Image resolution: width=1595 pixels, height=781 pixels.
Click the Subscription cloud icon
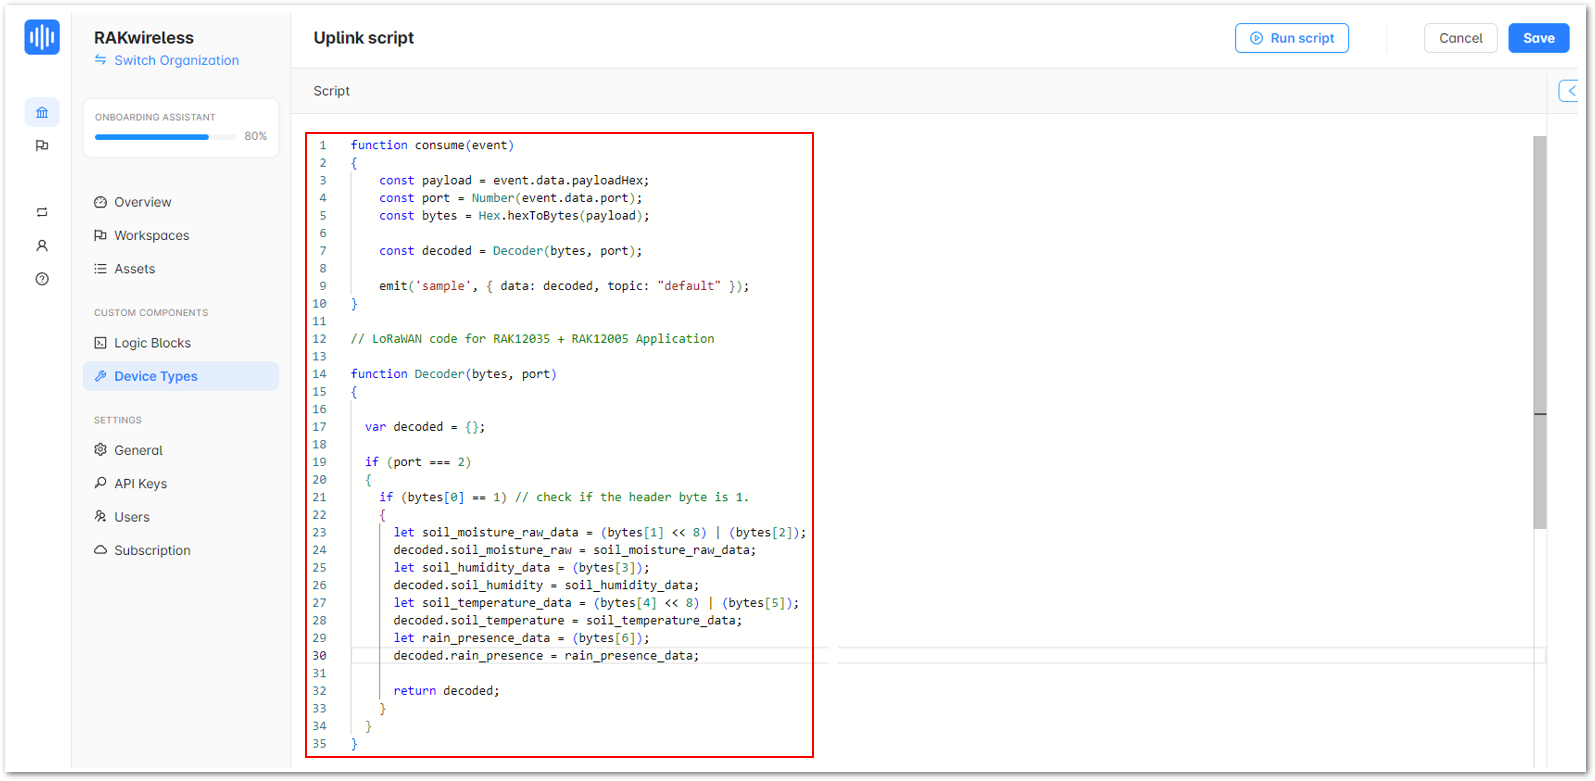coord(100,550)
